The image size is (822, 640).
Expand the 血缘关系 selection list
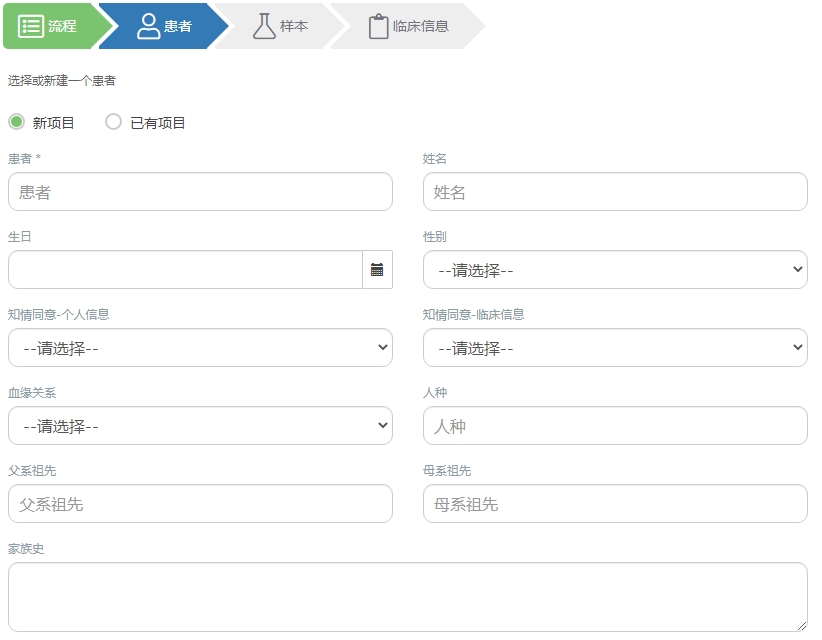[200, 425]
